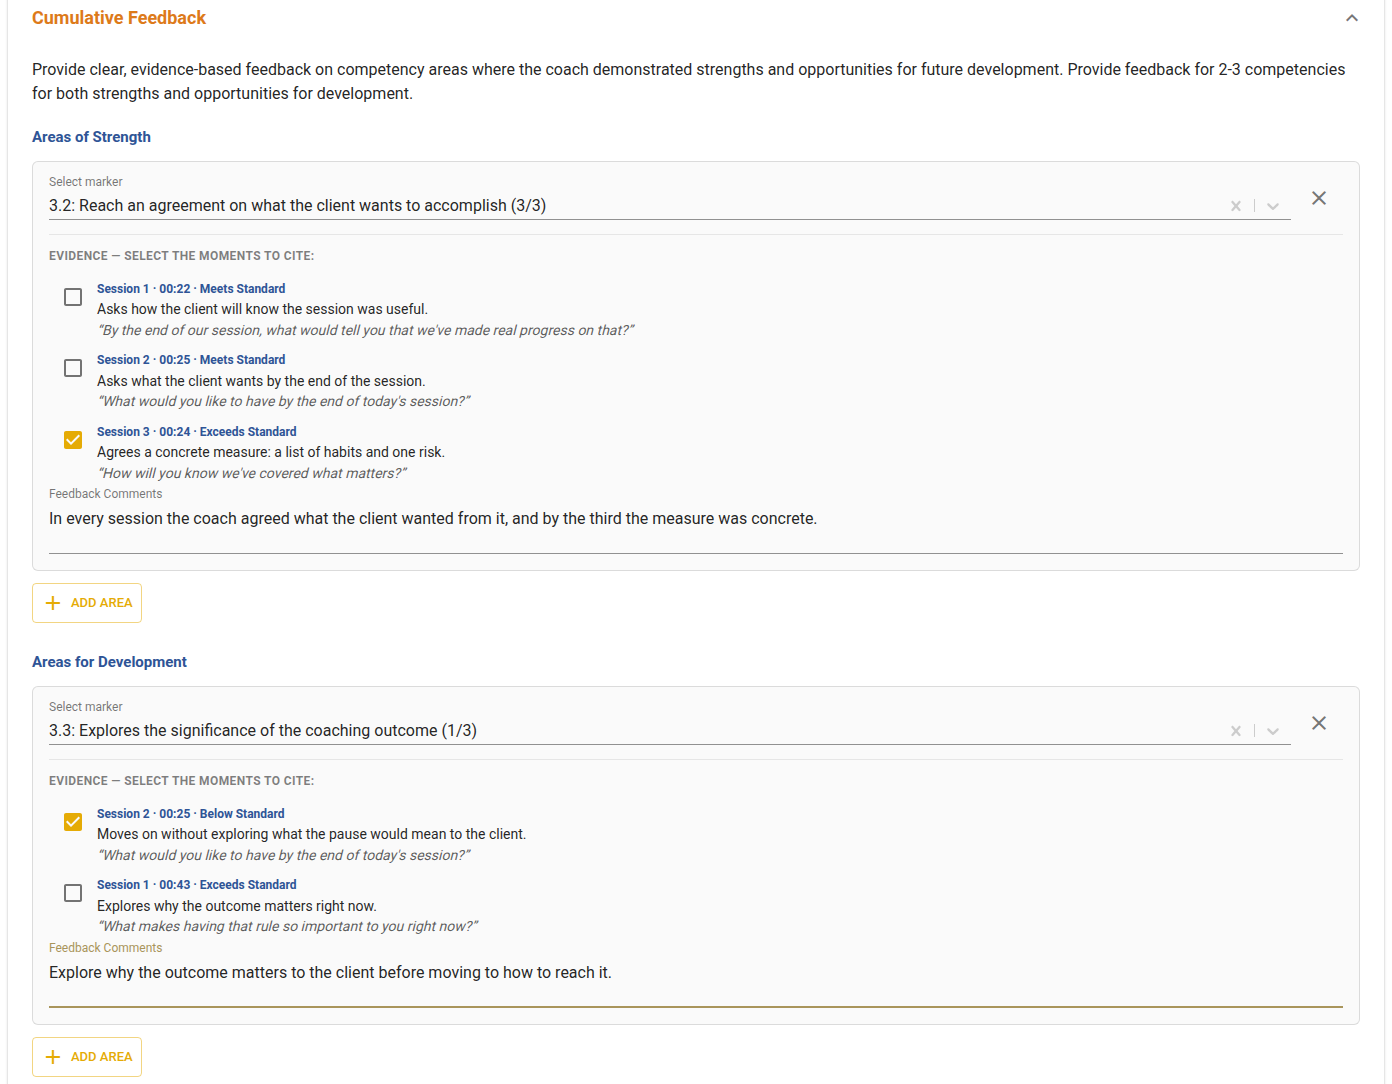The height and width of the screenshot is (1084, 1392).
Task: Open the Session 3 · 00:24 Exceeds Standard link
Action: (x=197, y=432)
